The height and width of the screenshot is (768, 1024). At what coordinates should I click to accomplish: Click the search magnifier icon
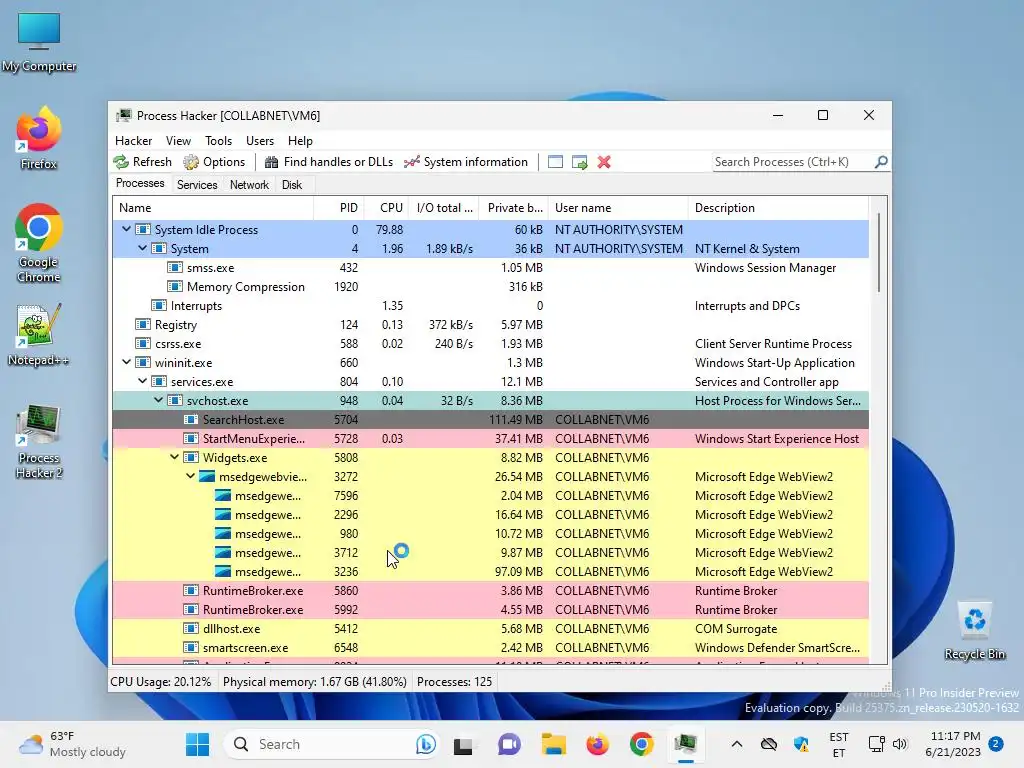(x=881, y=161)
